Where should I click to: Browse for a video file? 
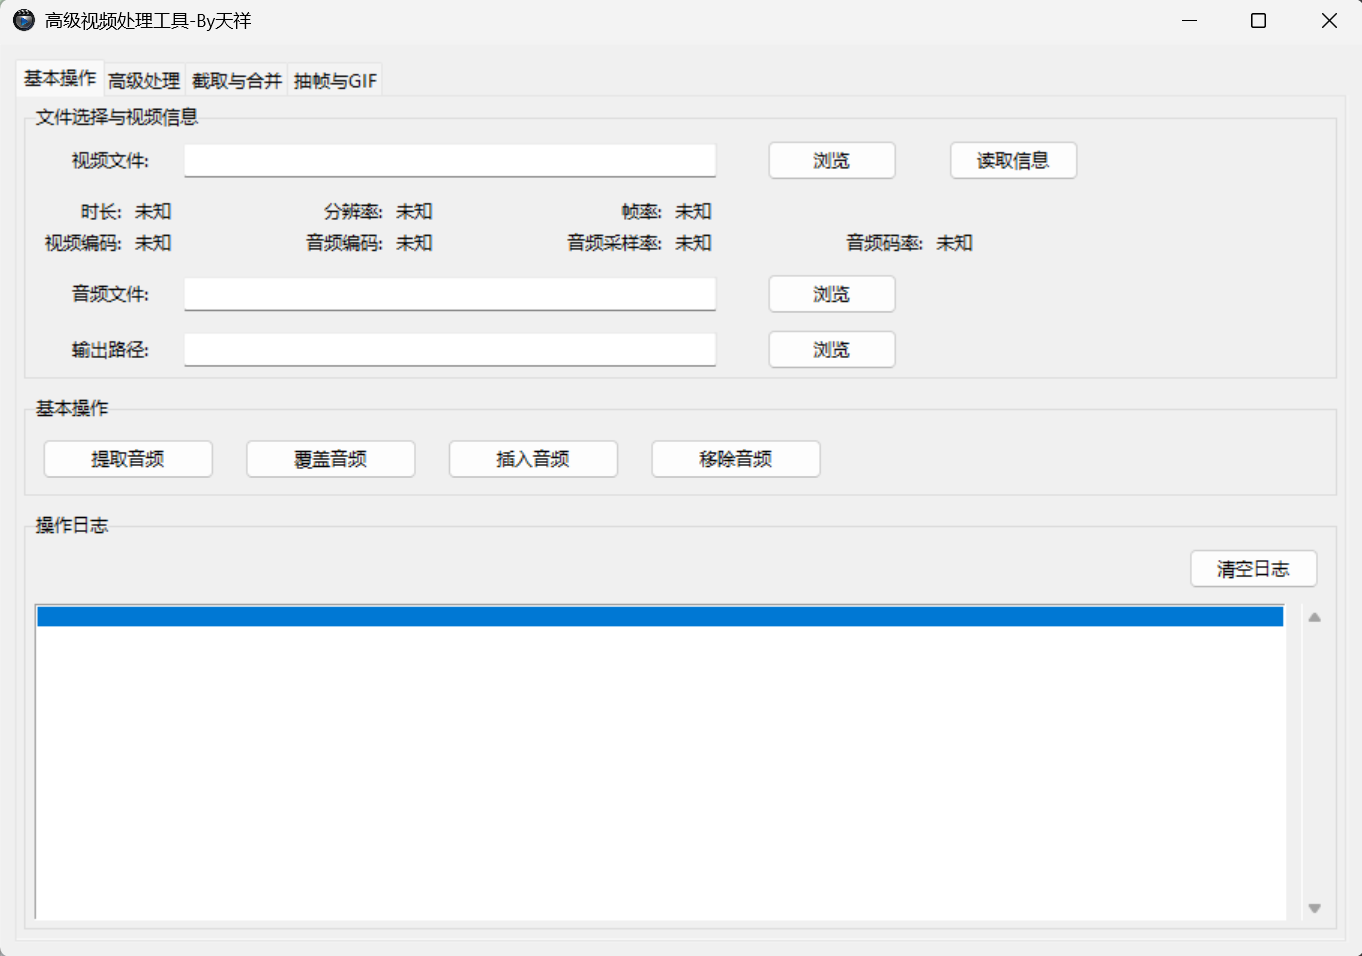click(x=831, y=160)
